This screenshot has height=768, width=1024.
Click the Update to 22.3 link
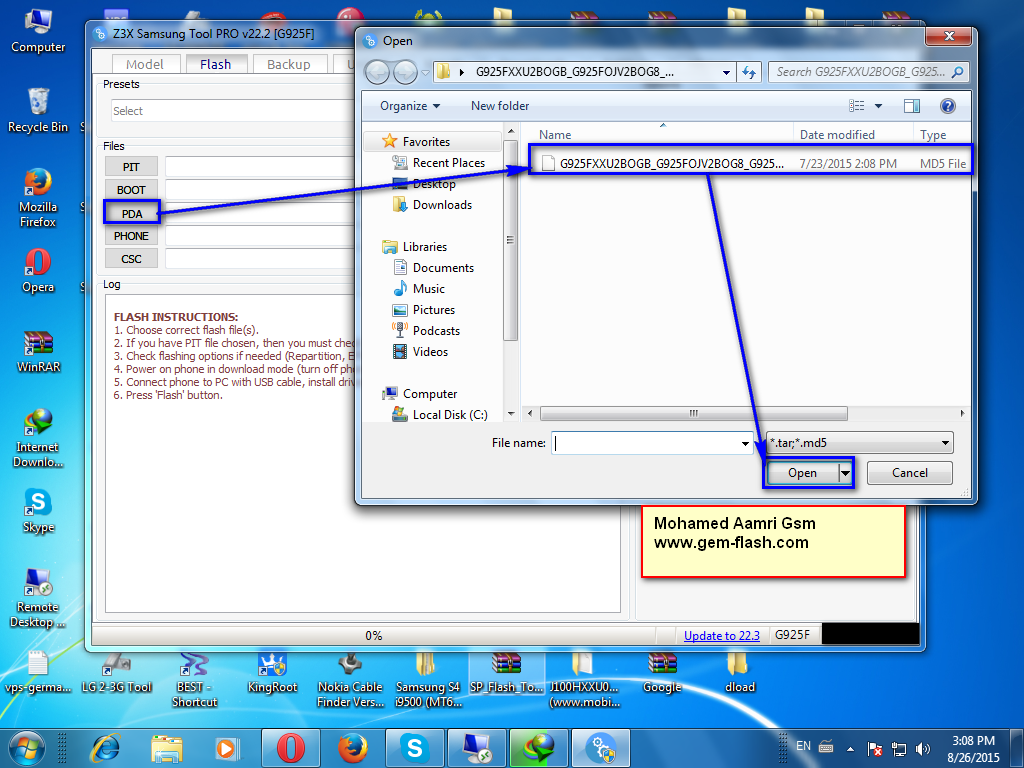[722, 635]
